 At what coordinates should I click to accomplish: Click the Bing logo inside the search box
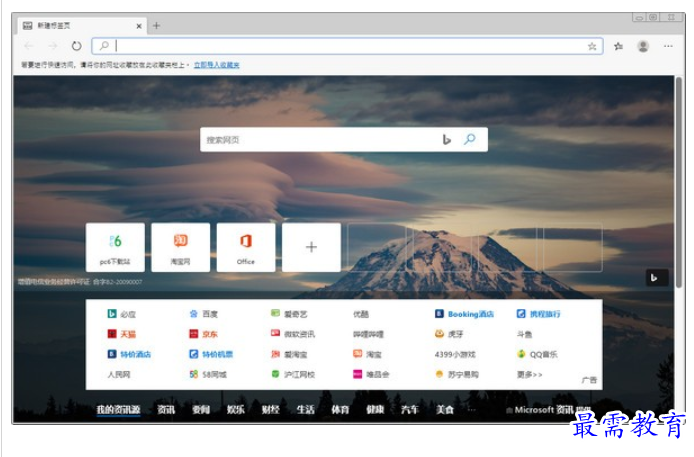(x=447, y=140)
